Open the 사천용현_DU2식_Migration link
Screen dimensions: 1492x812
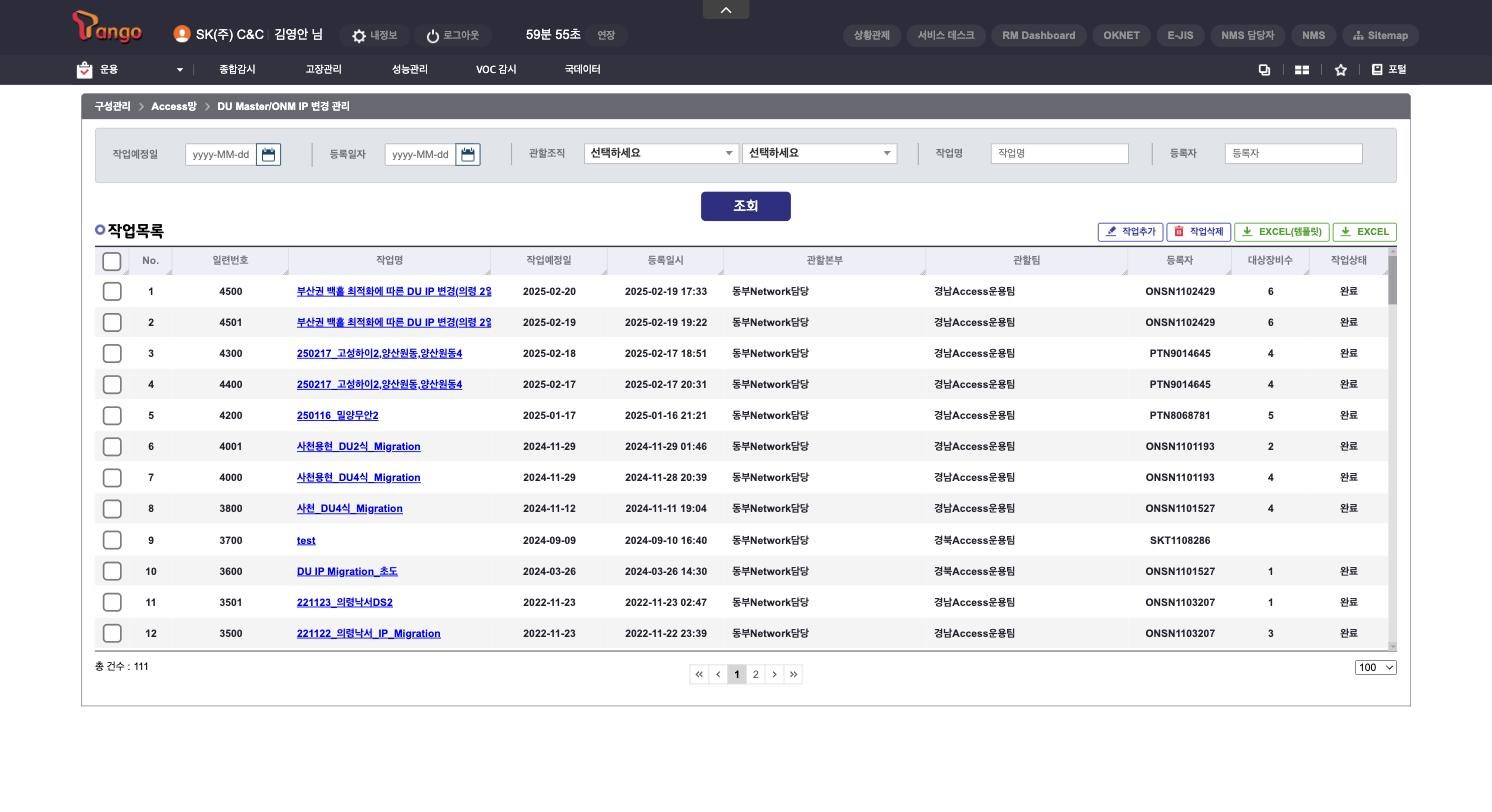pos(358,447)
